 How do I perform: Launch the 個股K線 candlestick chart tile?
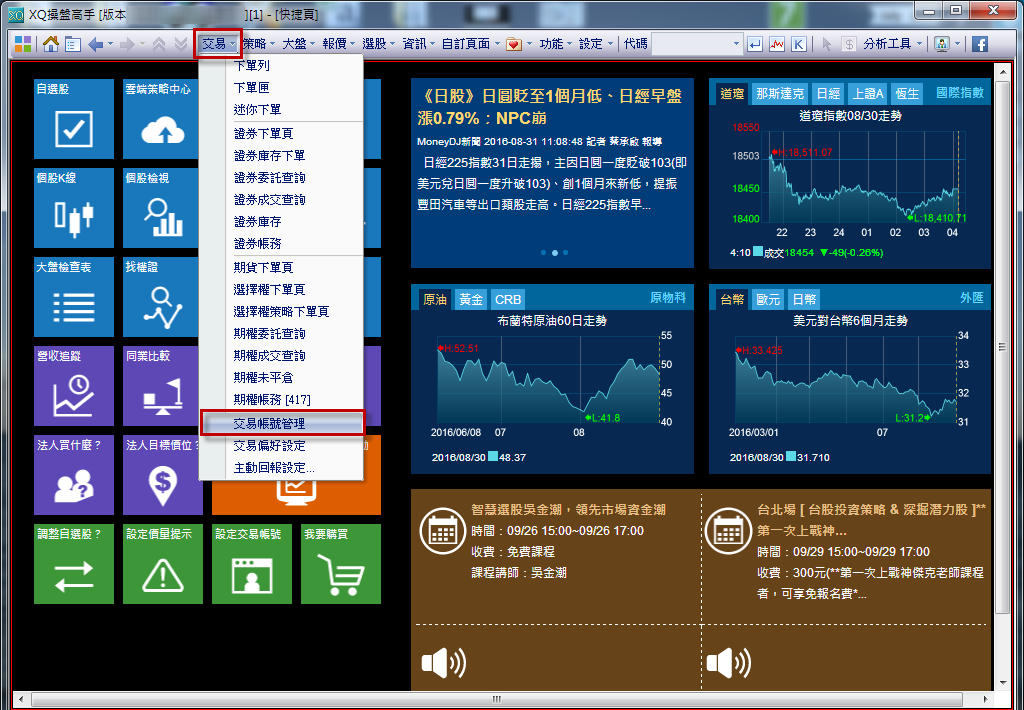tap(74, 208)
